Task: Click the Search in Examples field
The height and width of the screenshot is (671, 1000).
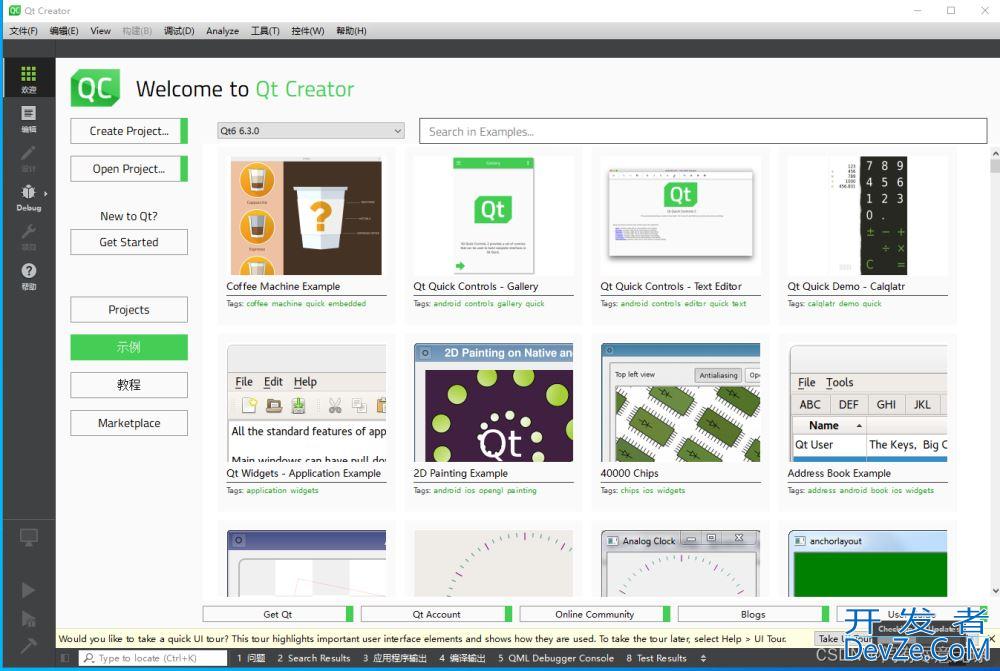Action: [x=703, y=131]
